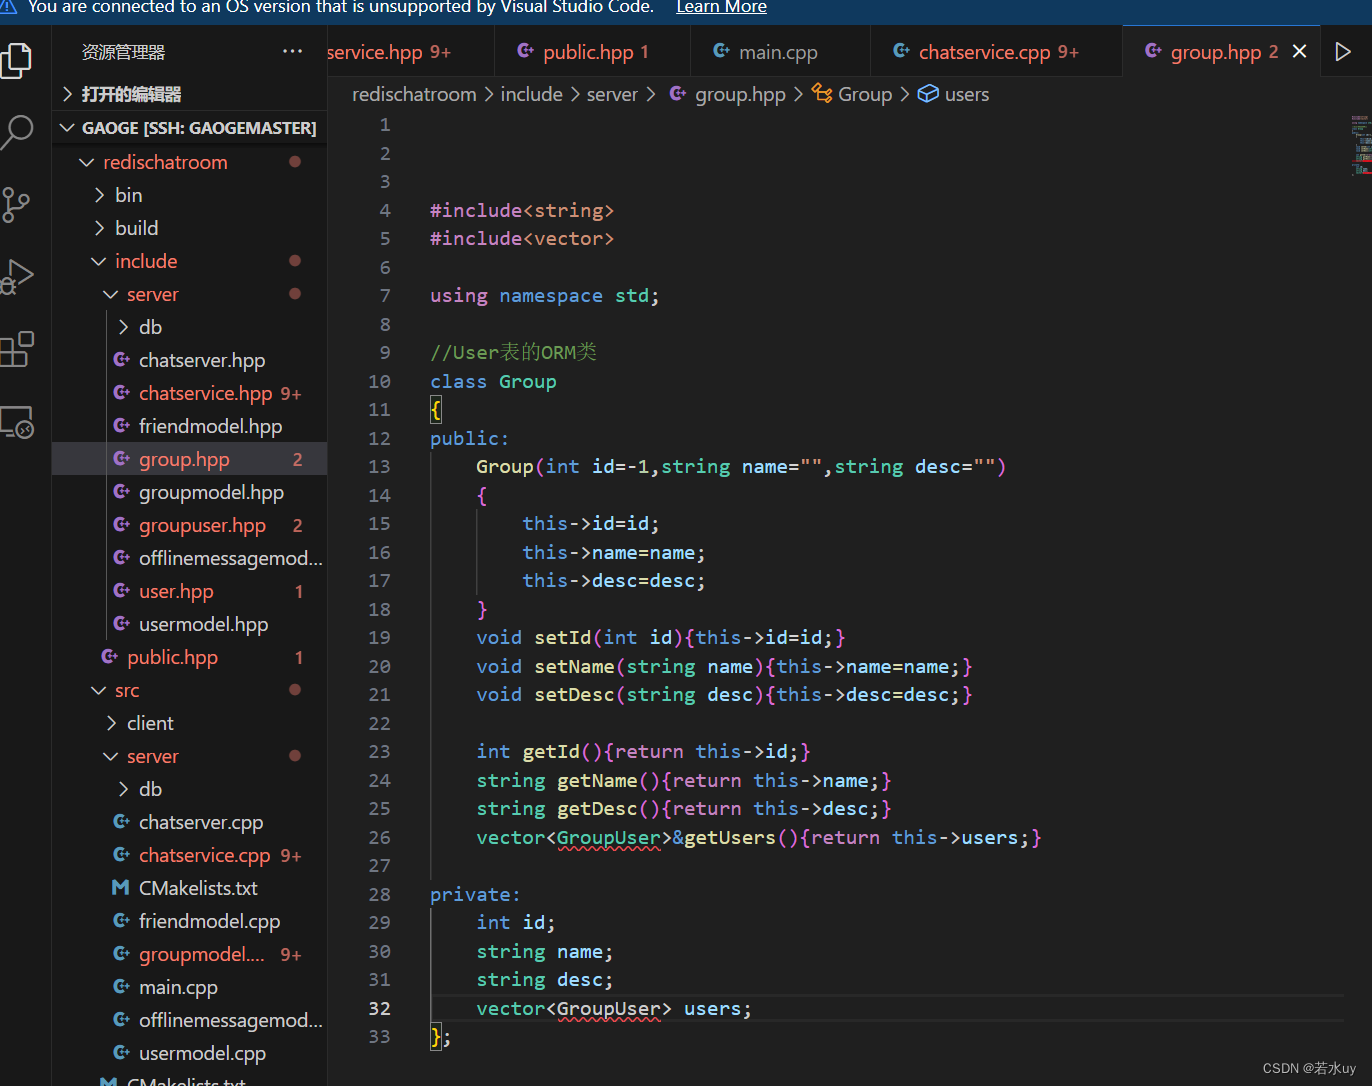The height and width of the screenshot is (1086, 1372).
Task: Click the C++ icon beside friendmodel.cpp
Action: pos(122,921)
